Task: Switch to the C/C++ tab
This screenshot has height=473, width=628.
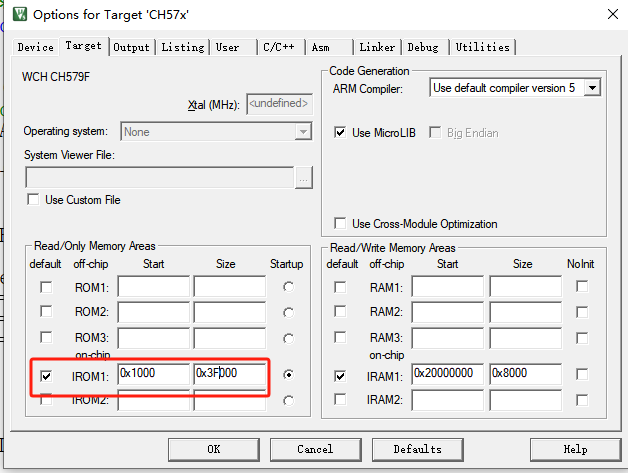Action: click(x=281, y=47)
